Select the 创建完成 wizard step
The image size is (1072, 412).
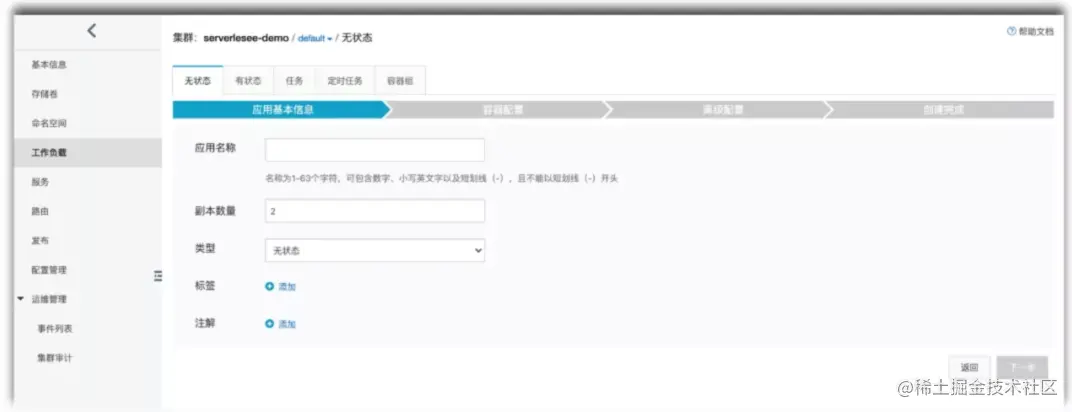click(943, 110)
